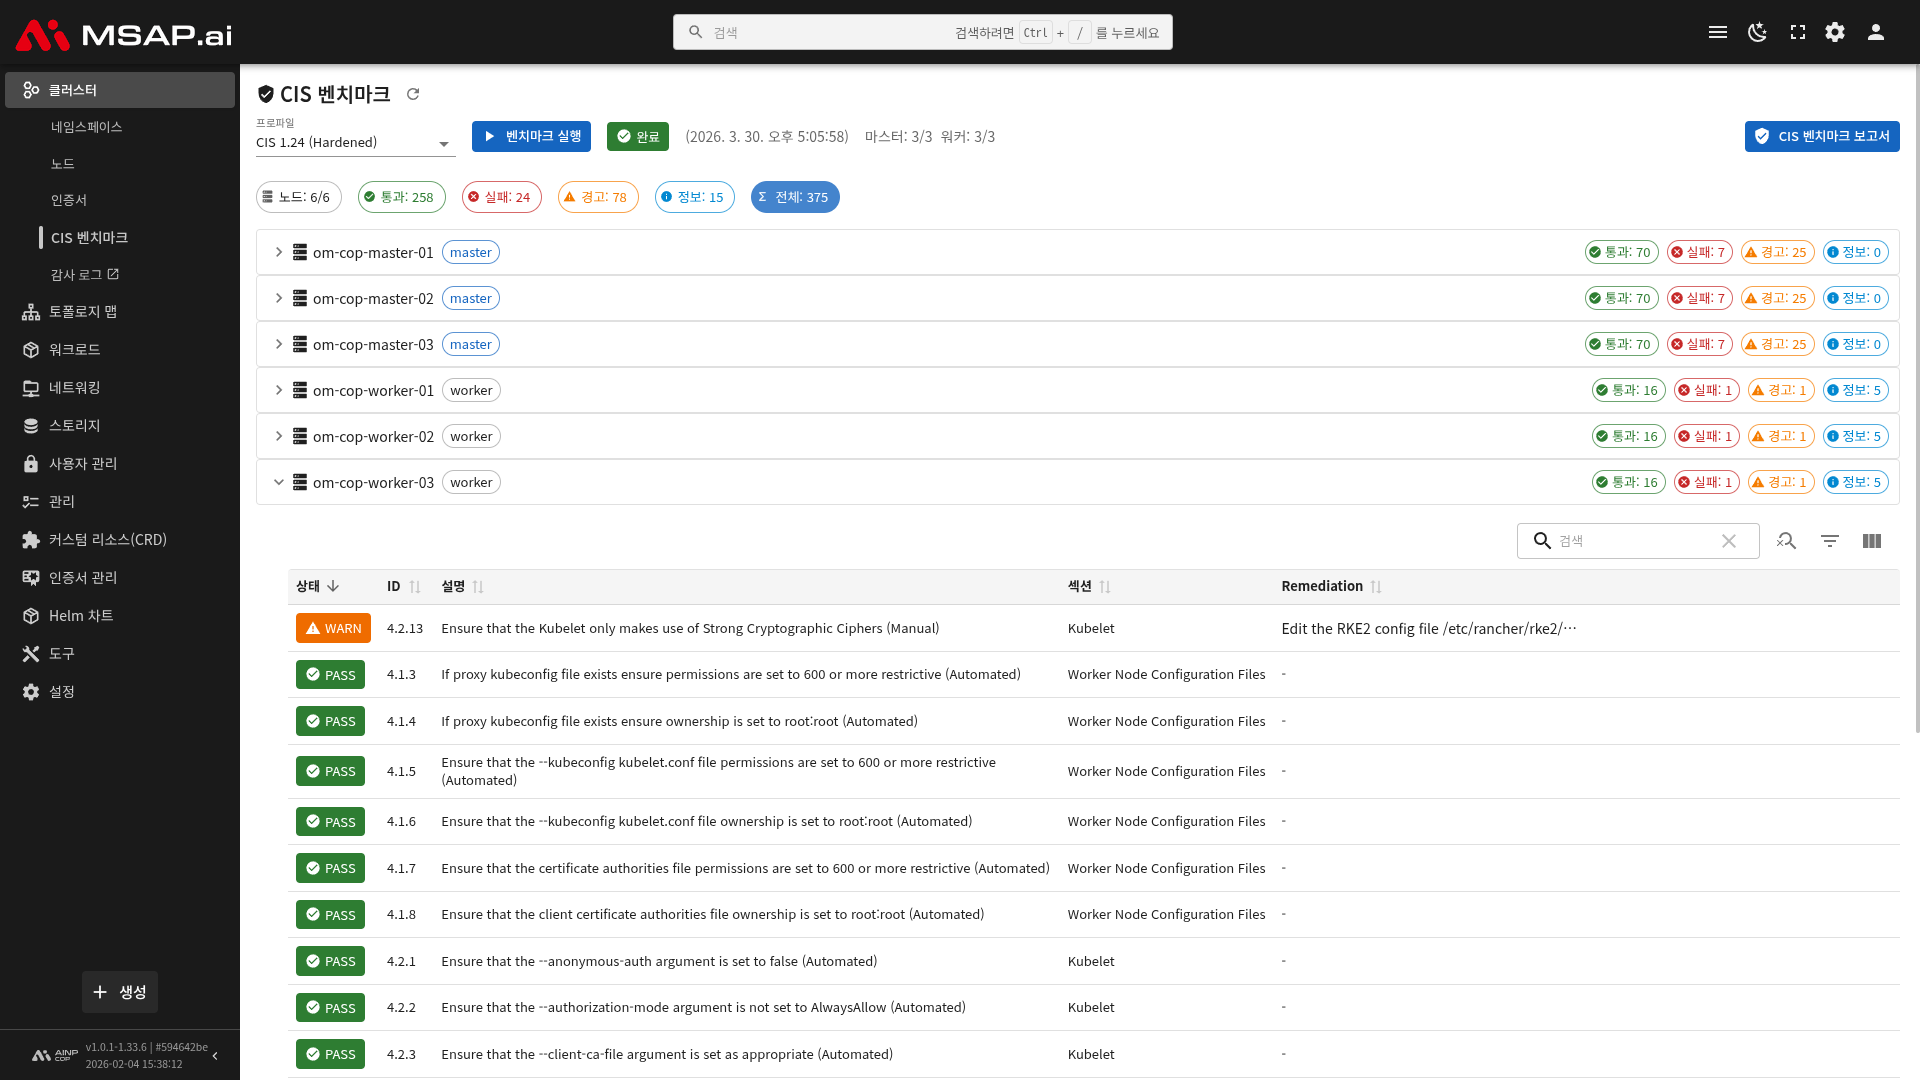Screen dimensions: 1920x1080
Task: Toggle the 실패: 24 filter chip
Action: (x=502, y=197)
